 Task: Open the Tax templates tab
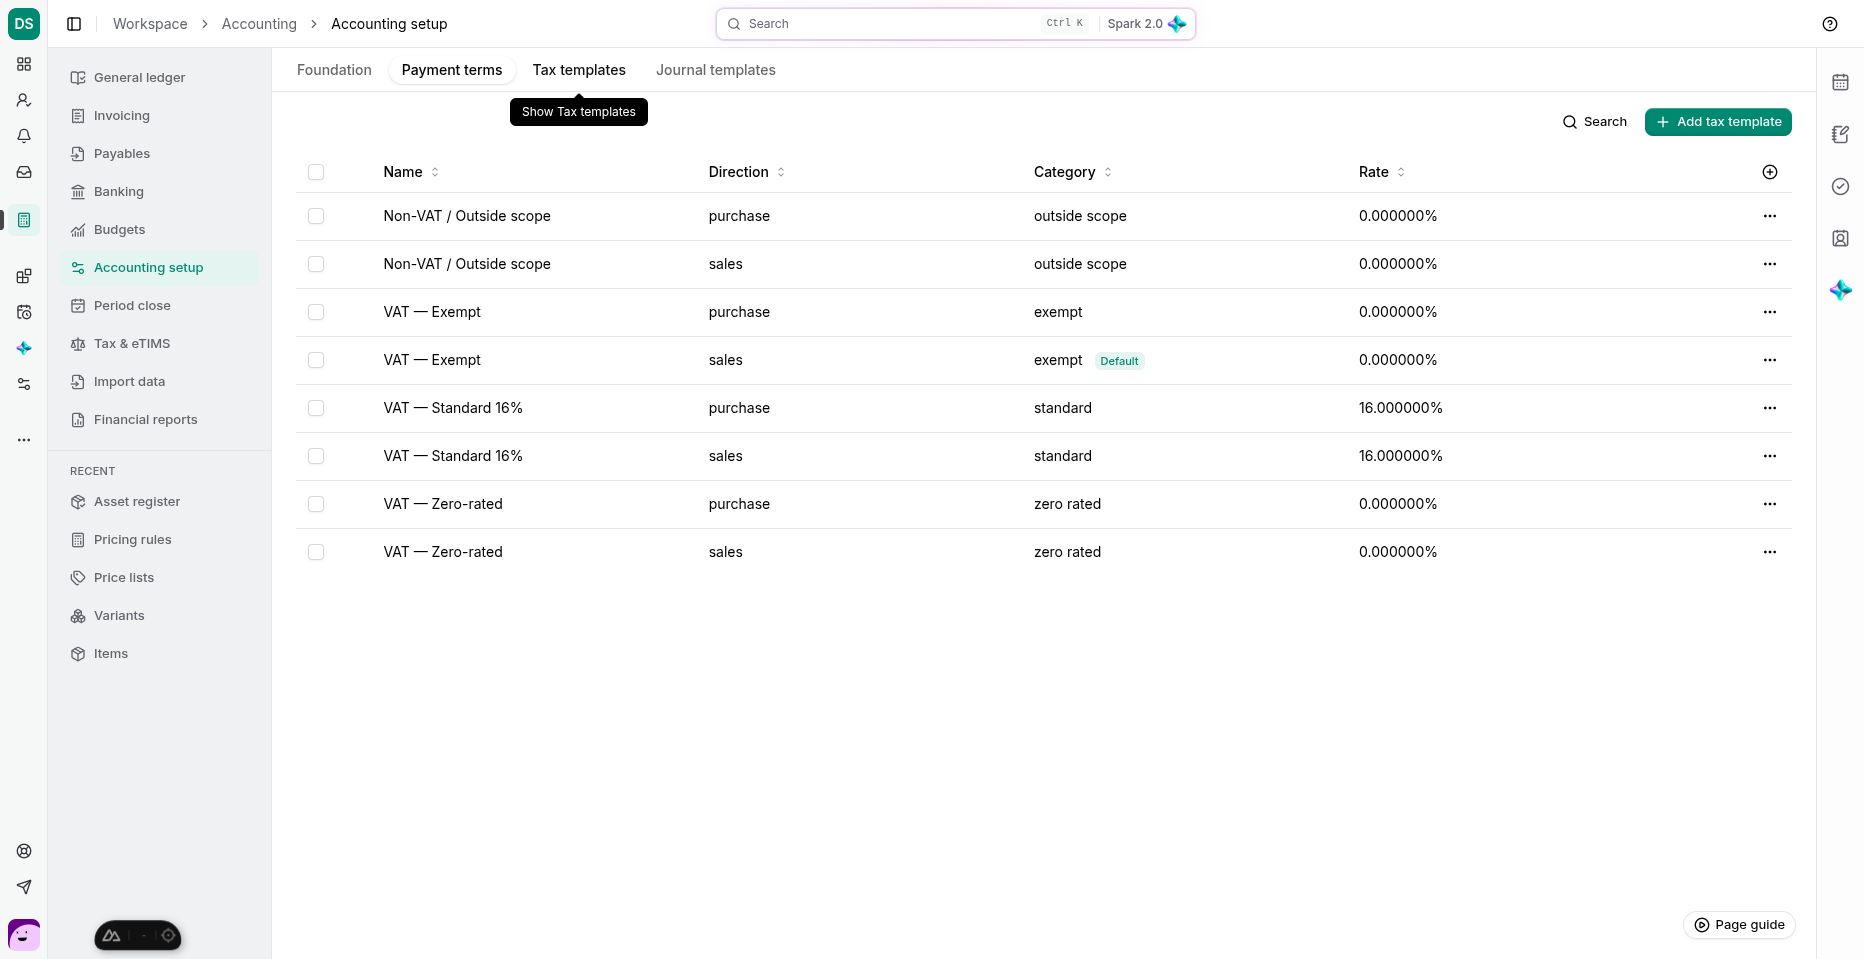point(579,70)
